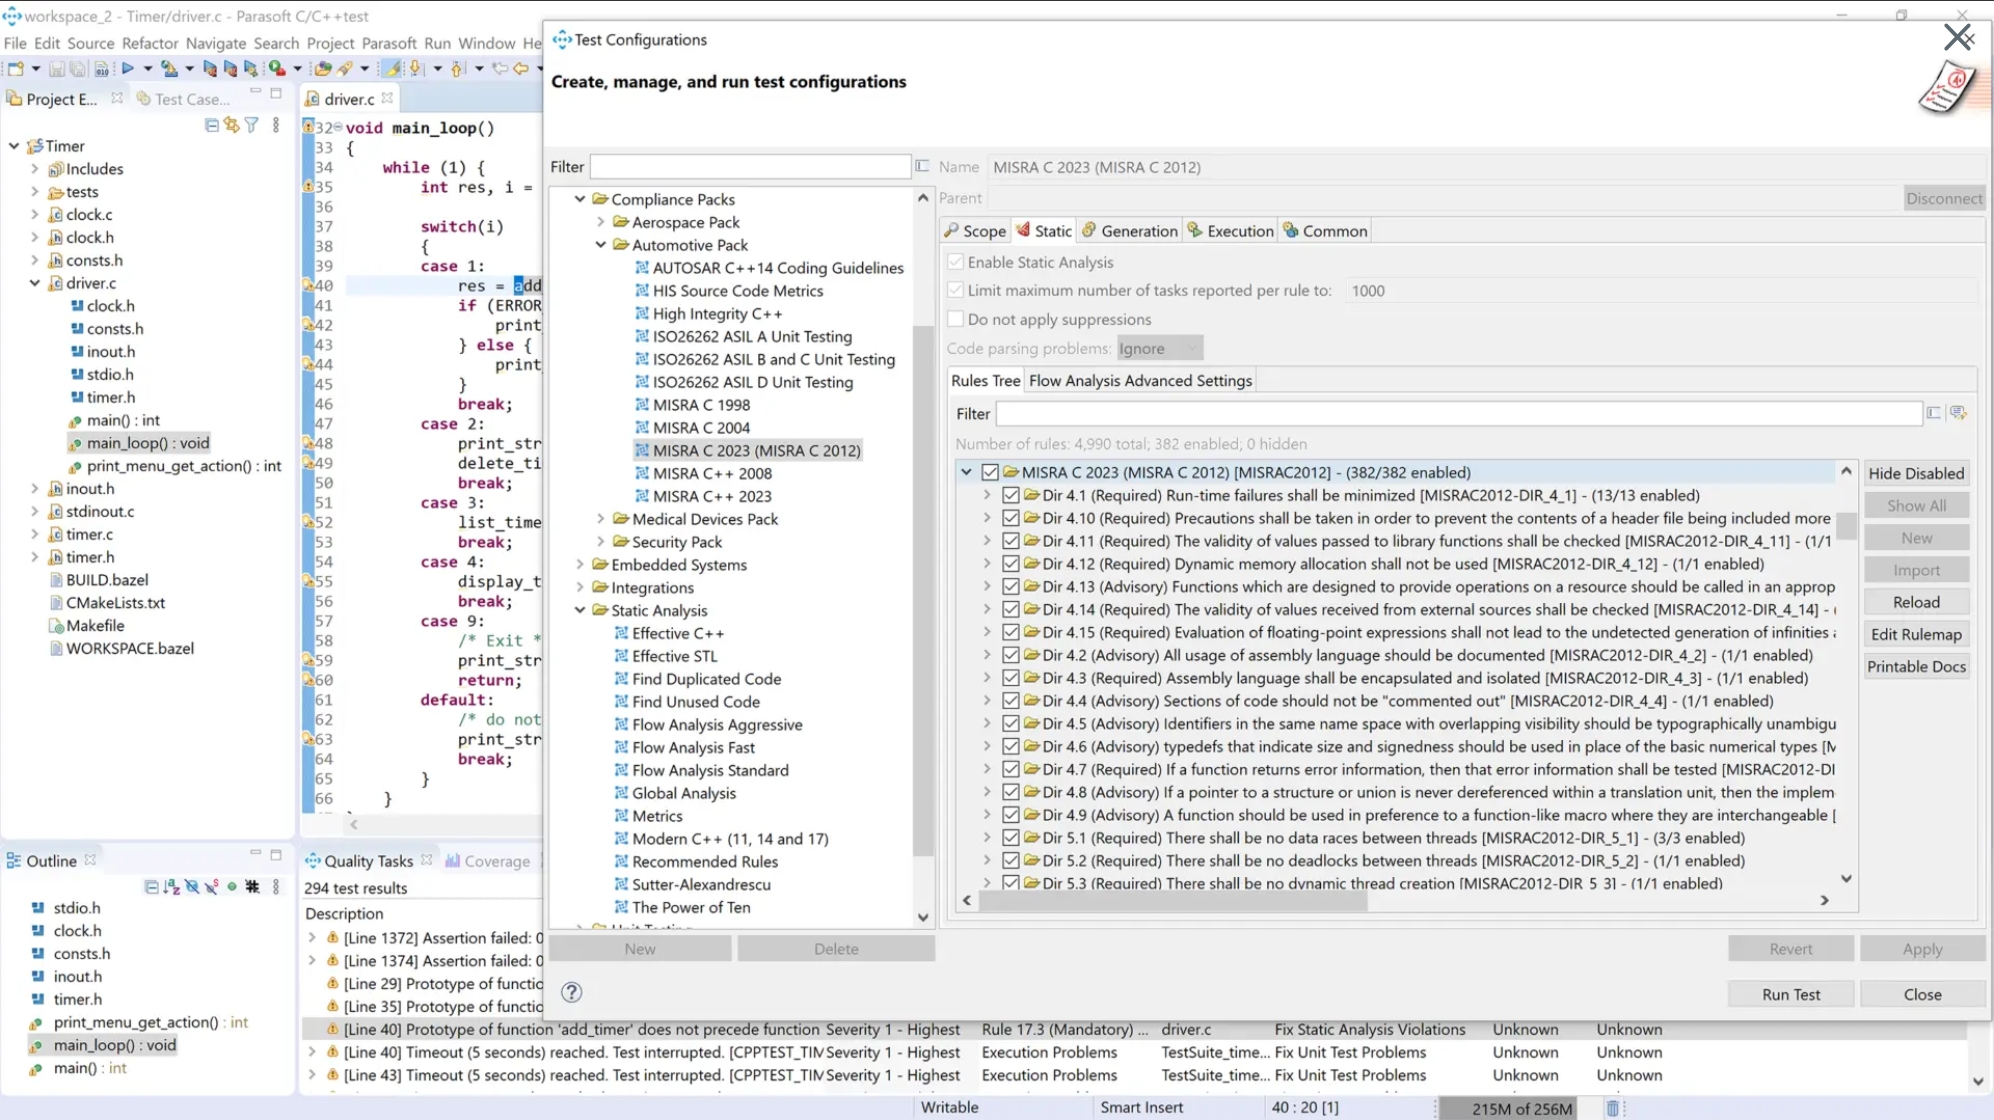The height and width of the screenshot is (1120, 1994).
Task: Click the blue Run Tests play icon
Action: click(x=127, y=69)
